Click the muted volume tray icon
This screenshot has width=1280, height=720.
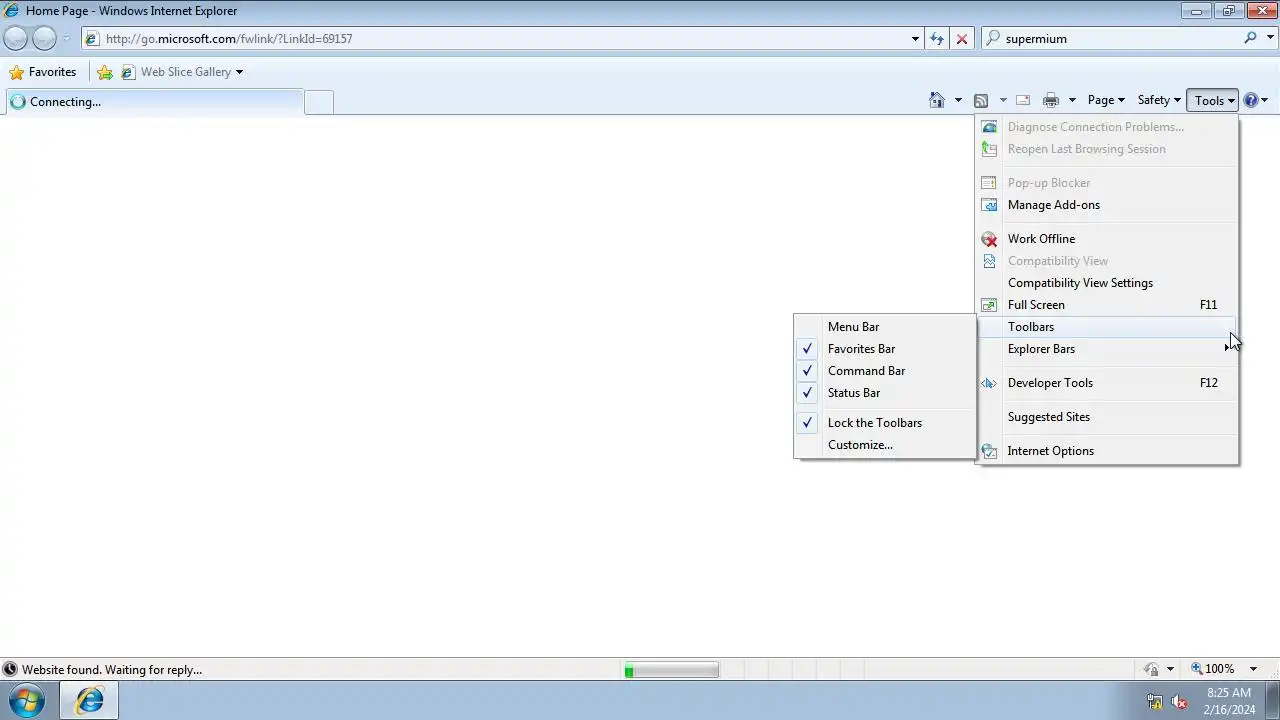click(1179, 701)
